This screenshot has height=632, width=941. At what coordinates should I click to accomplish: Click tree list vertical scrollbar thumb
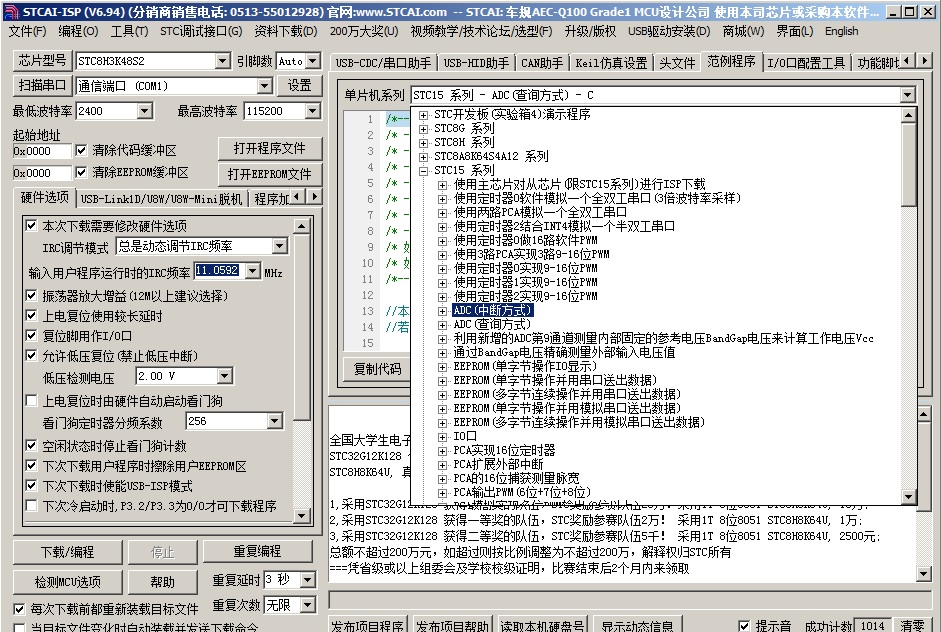coord(909,164)
